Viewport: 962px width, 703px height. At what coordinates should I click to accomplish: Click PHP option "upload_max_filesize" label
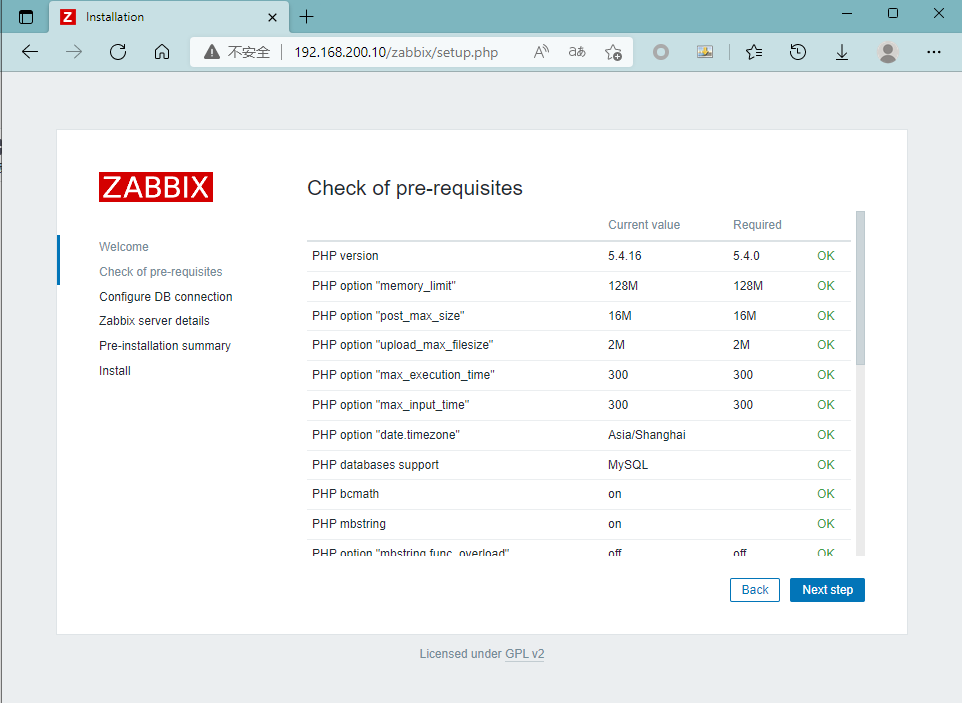tap(402, 345)
